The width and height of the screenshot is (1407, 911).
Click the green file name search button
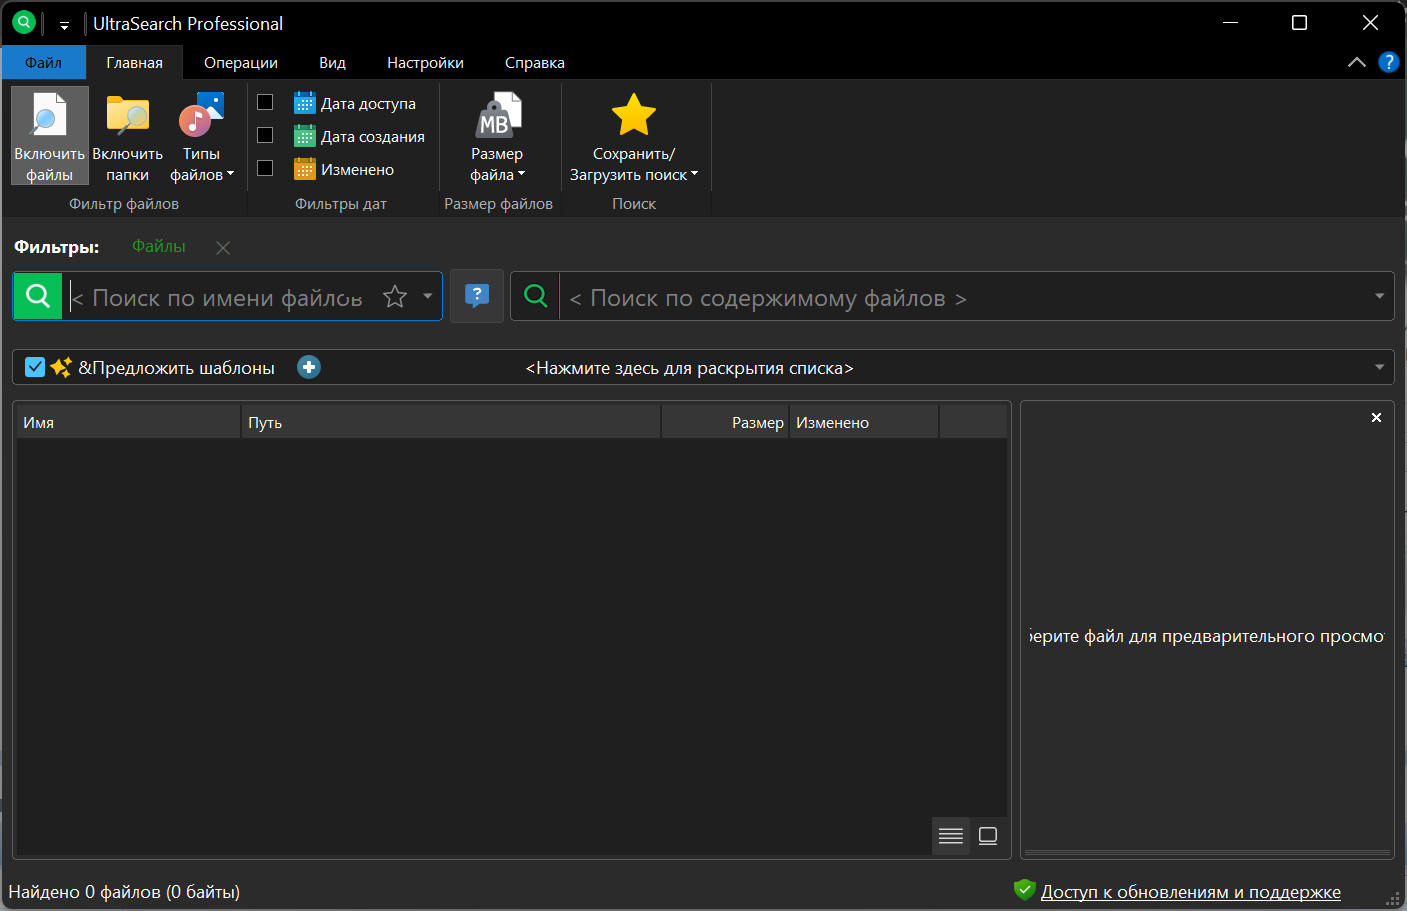[x=38, y=296]
